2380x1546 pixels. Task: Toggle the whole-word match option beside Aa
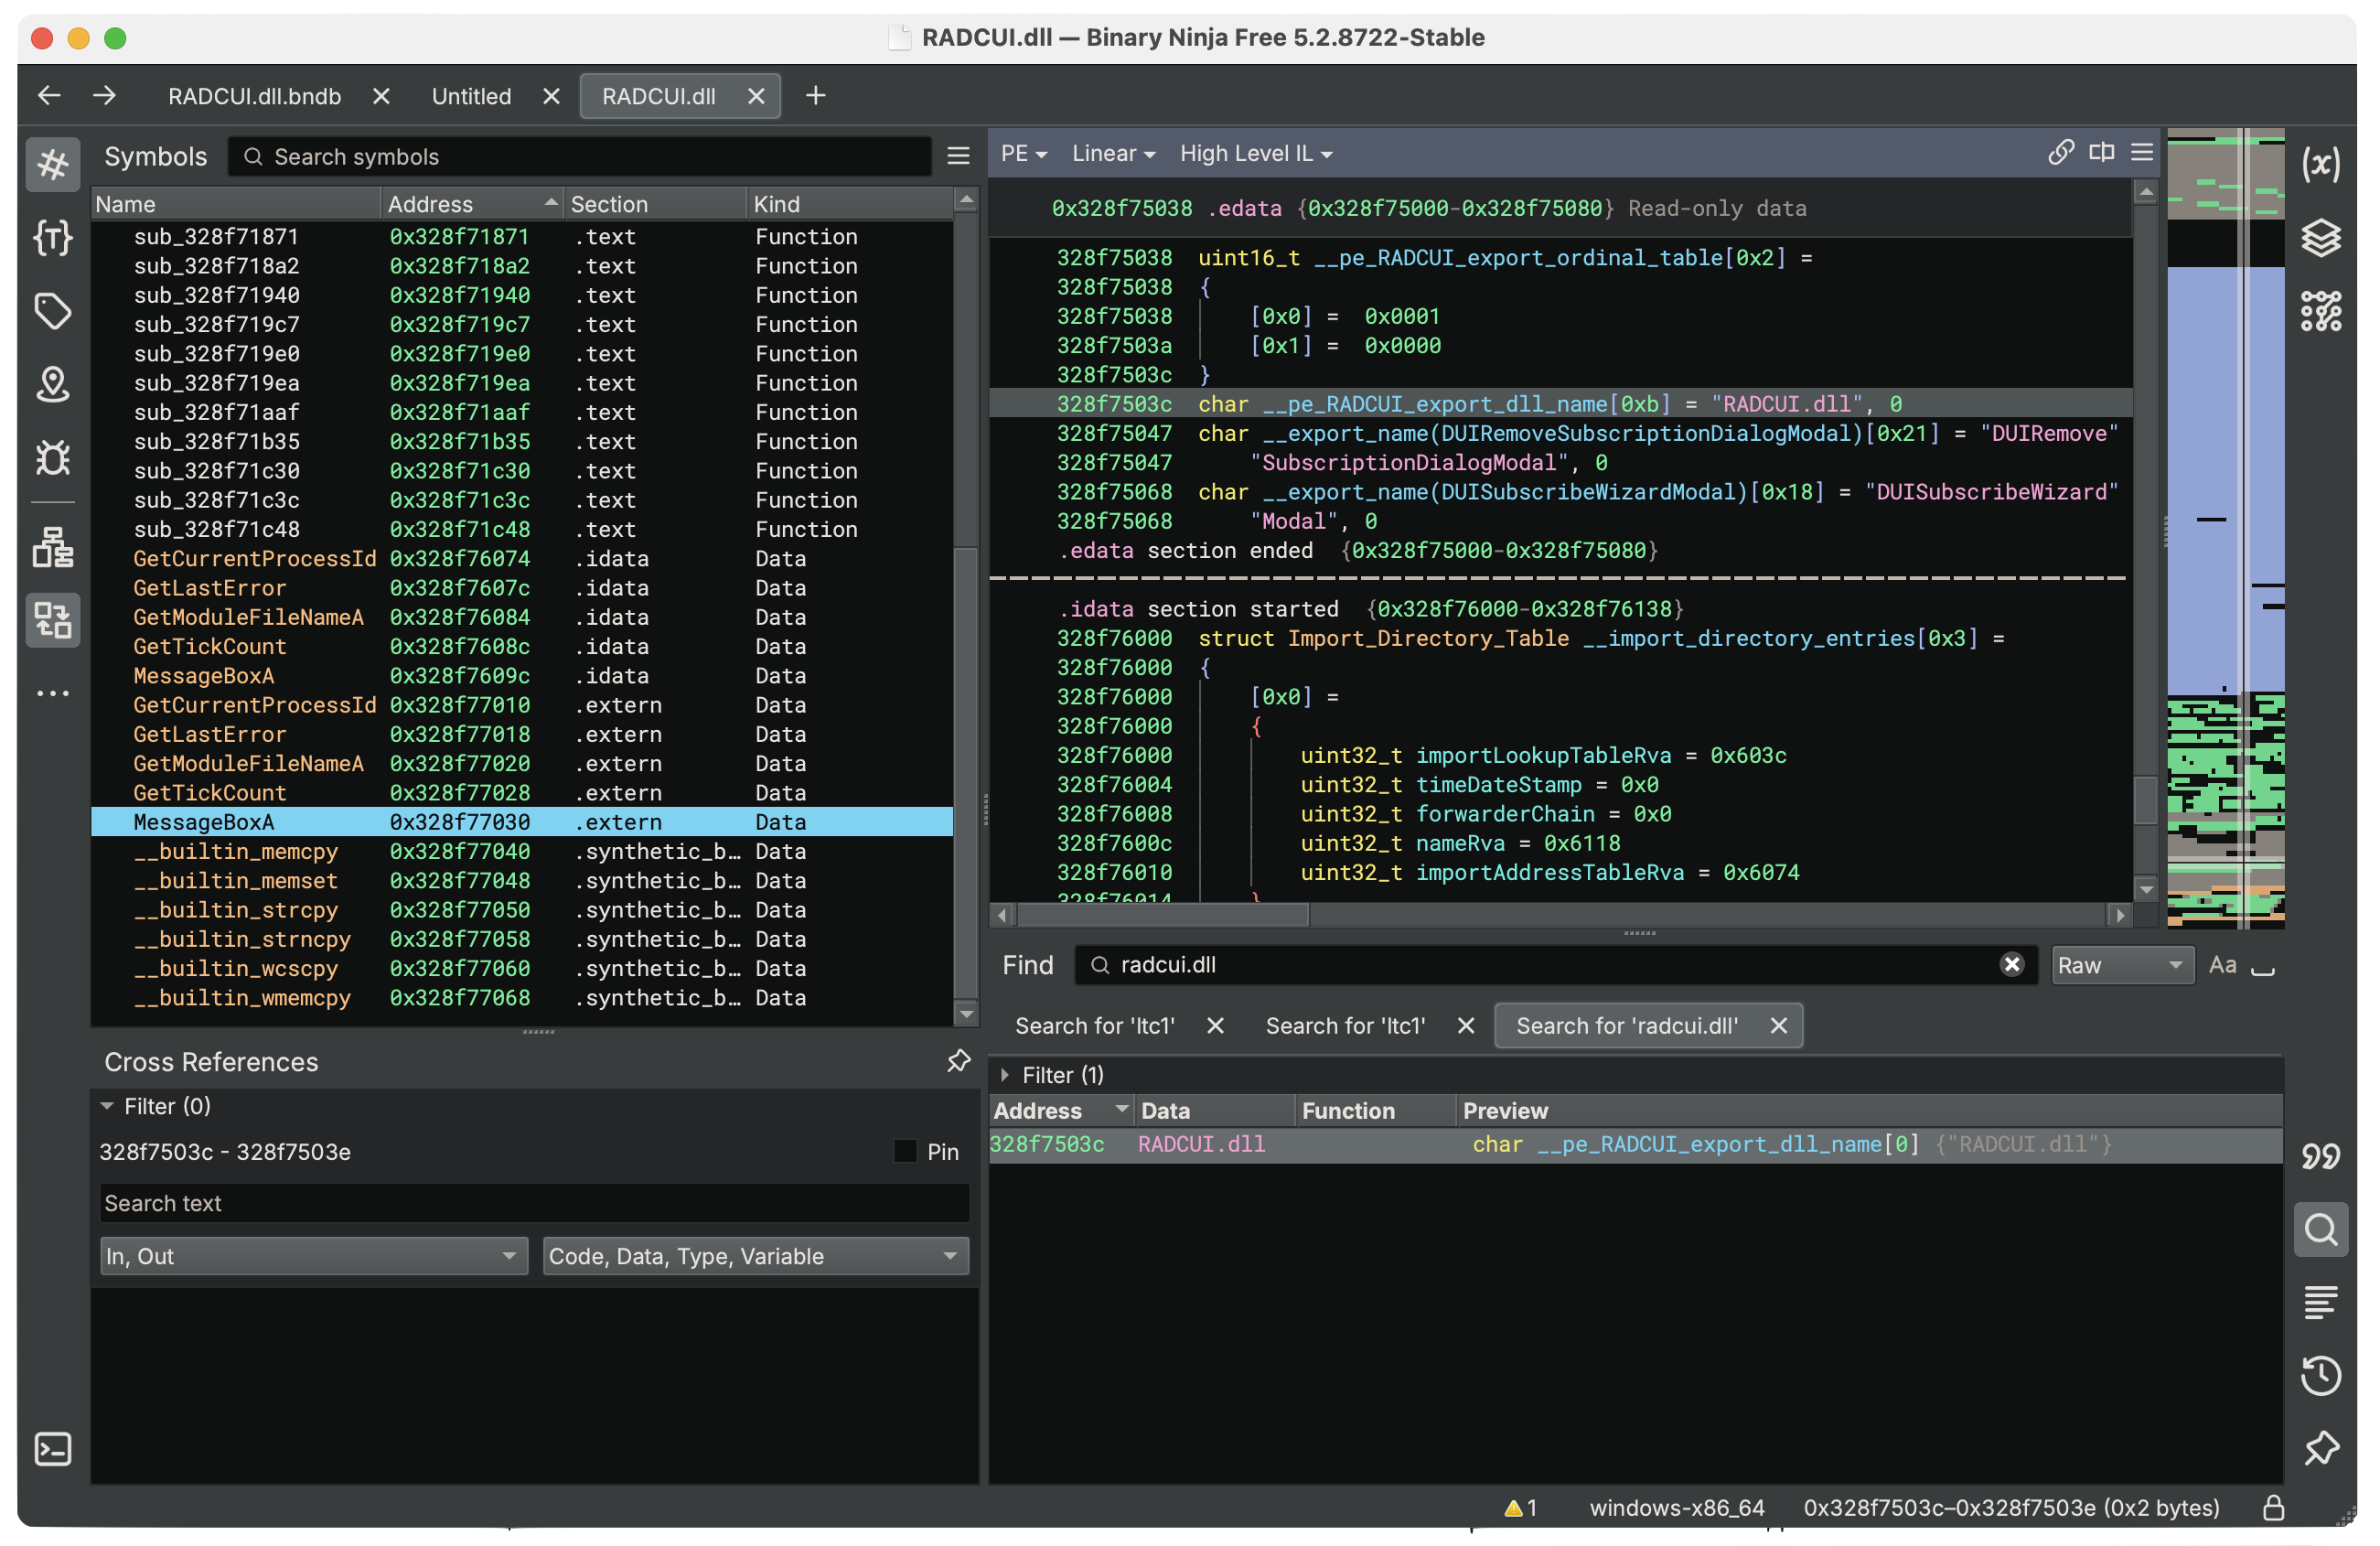2262,967
